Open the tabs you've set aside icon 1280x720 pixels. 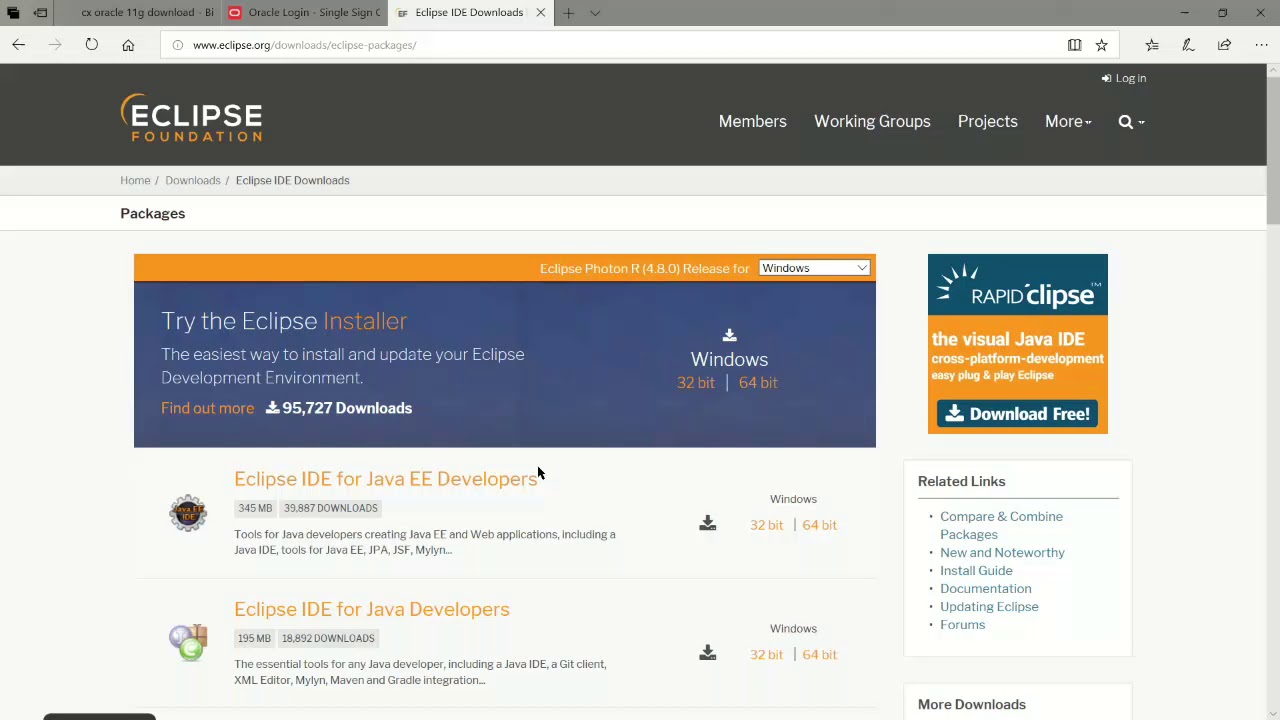(x=13, y=13)
